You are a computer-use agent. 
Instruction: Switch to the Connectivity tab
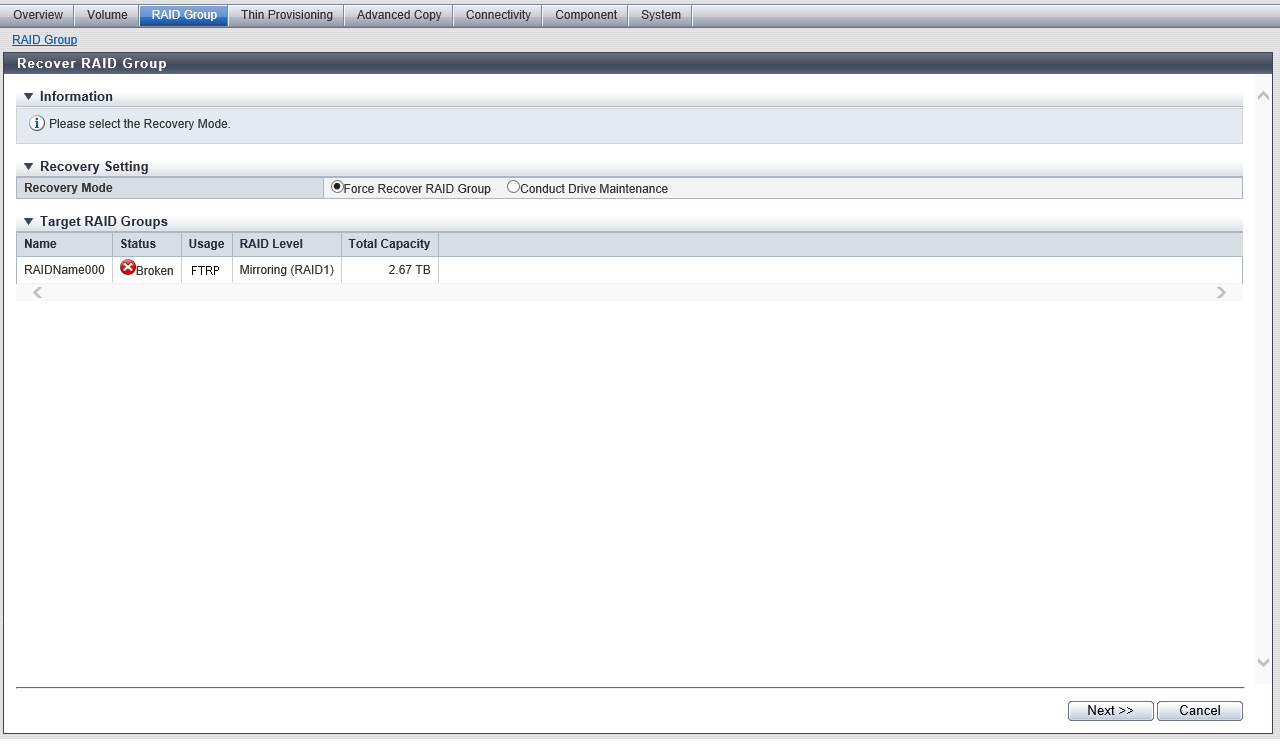(x=498, y=15)
